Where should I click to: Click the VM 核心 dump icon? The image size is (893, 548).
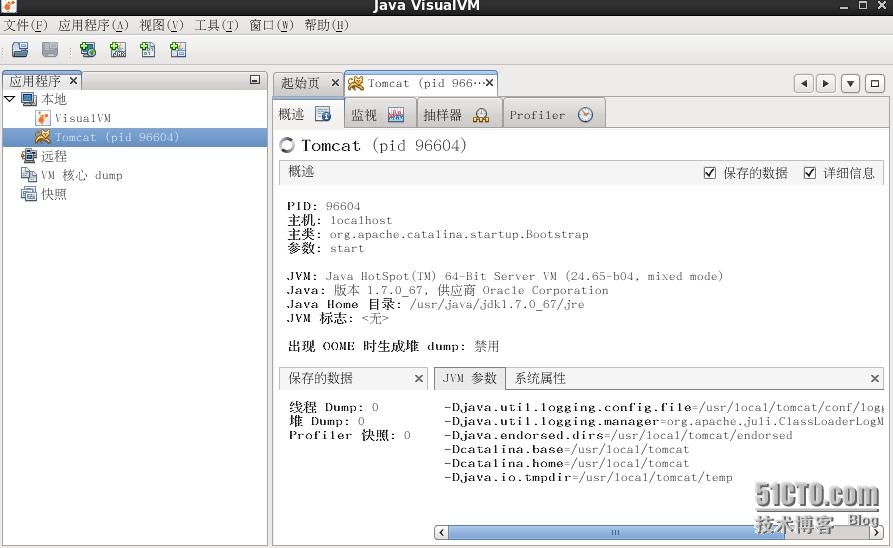[x=29, y=174]
